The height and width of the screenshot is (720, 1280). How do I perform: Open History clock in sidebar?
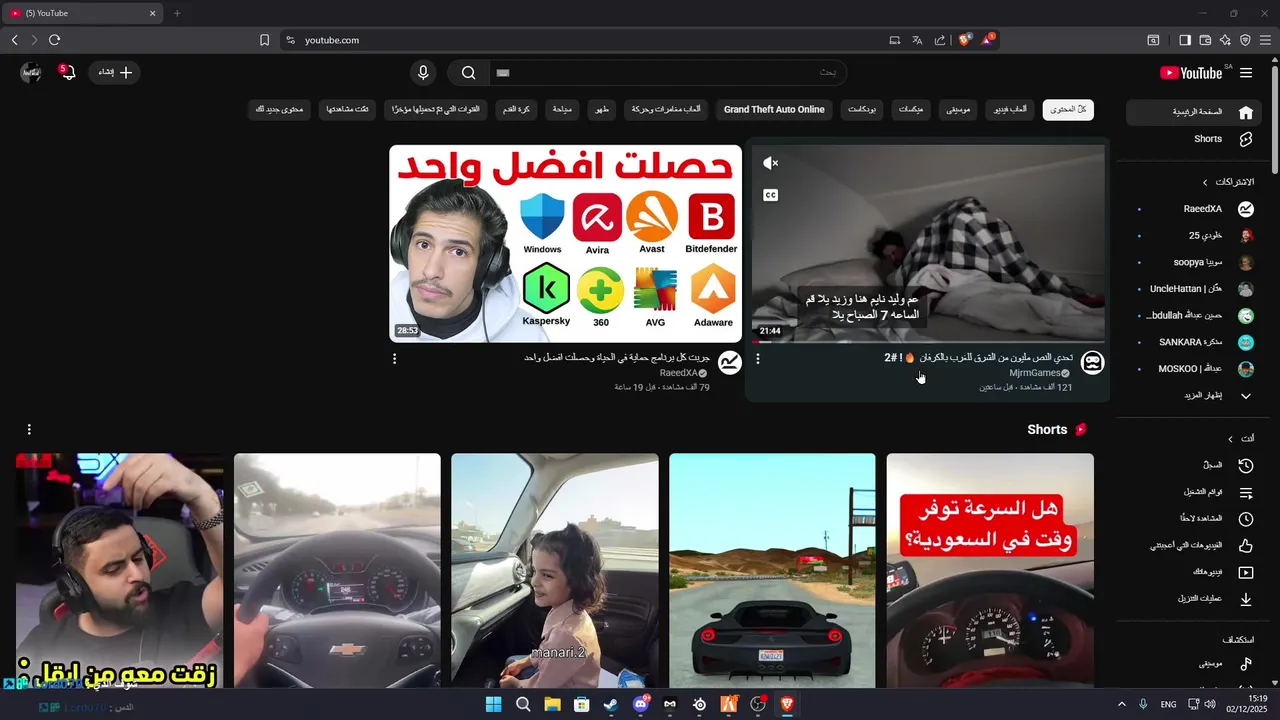coord(1246,465)
